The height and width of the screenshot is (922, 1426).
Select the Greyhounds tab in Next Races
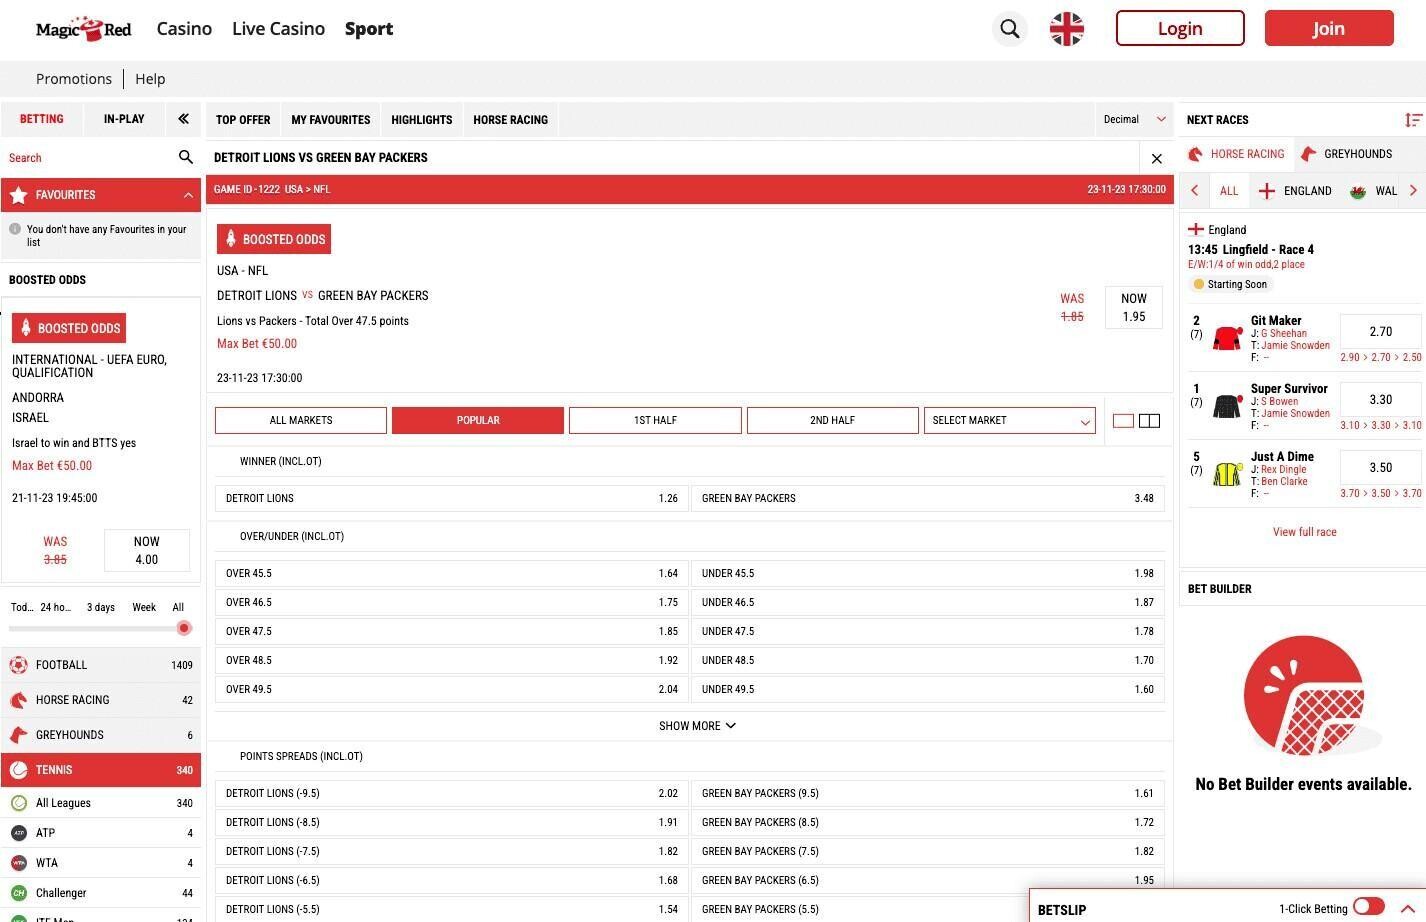(1346, 154)
